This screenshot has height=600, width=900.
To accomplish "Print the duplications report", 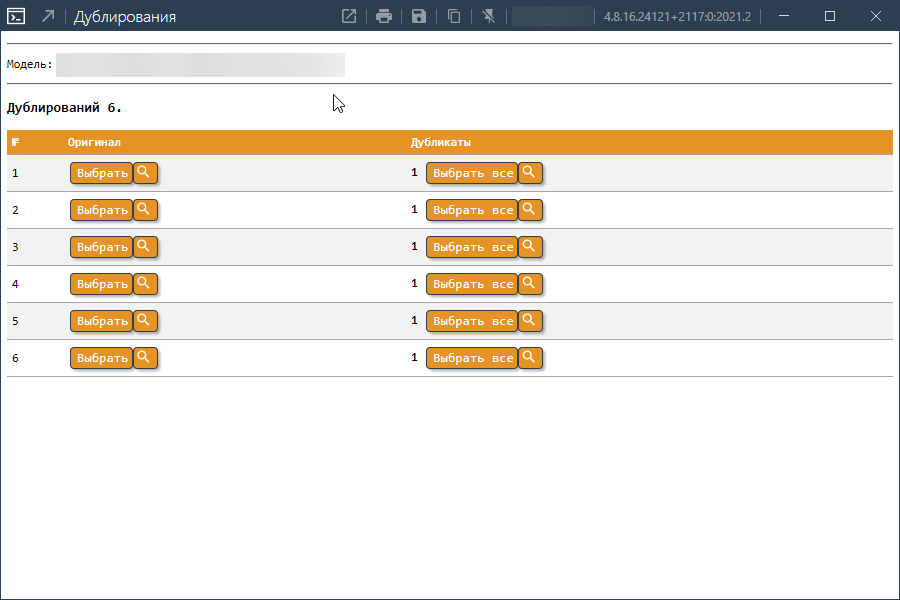I will [x=383, y=16].
